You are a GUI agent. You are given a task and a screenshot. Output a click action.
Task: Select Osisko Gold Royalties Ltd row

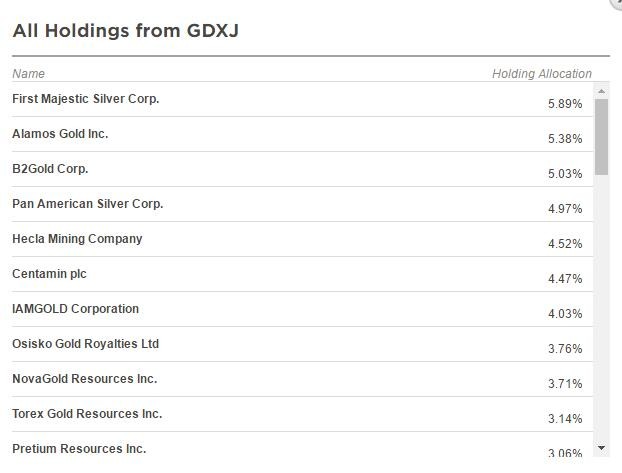(302, 344)
